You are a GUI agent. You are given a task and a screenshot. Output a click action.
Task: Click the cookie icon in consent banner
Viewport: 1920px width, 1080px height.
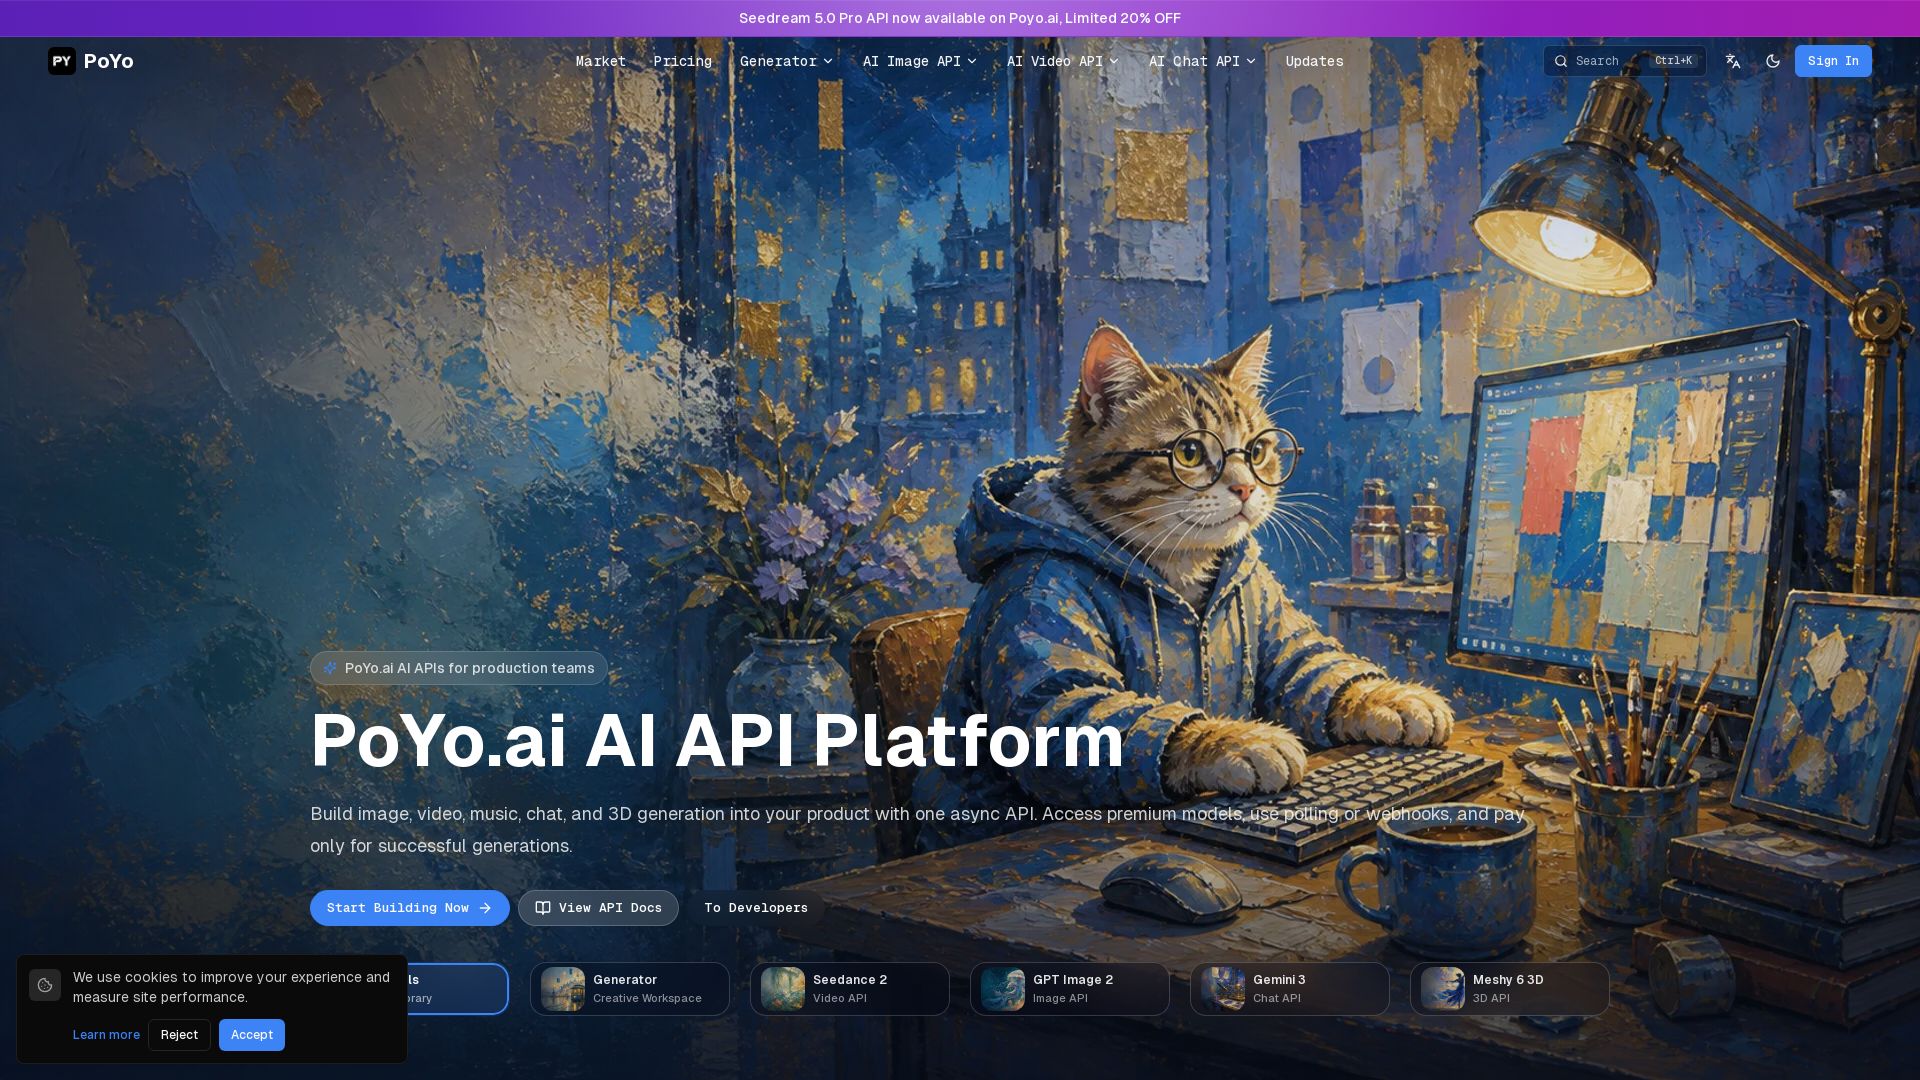click(45, 985)
